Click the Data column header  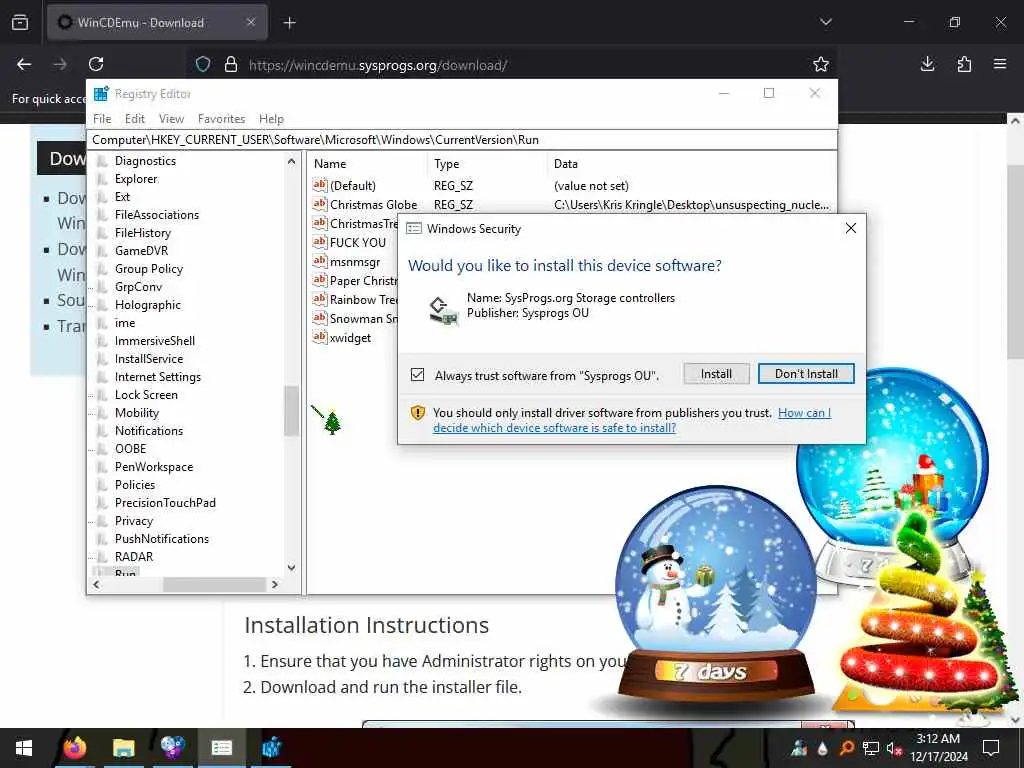[691, 164]
